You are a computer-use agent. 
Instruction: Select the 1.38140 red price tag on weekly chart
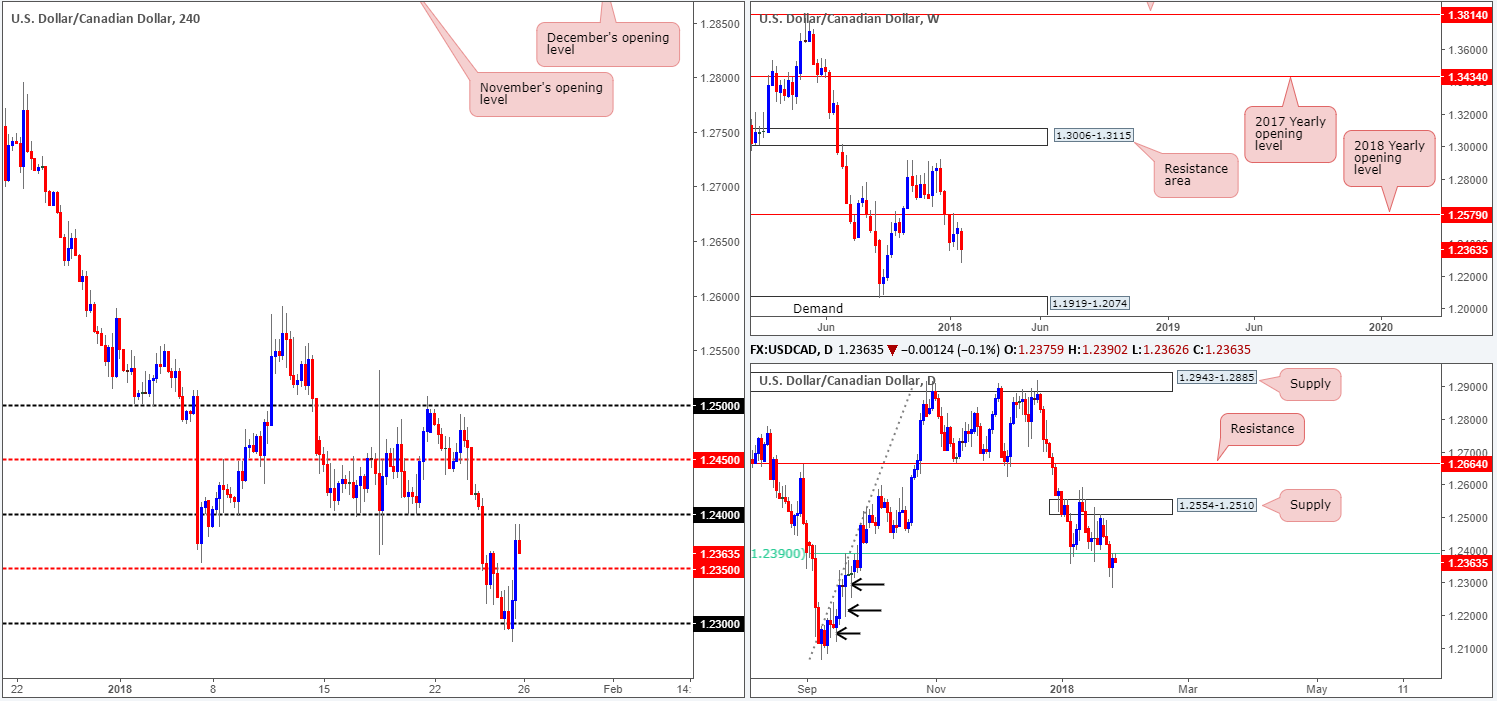click(1467, 15)
